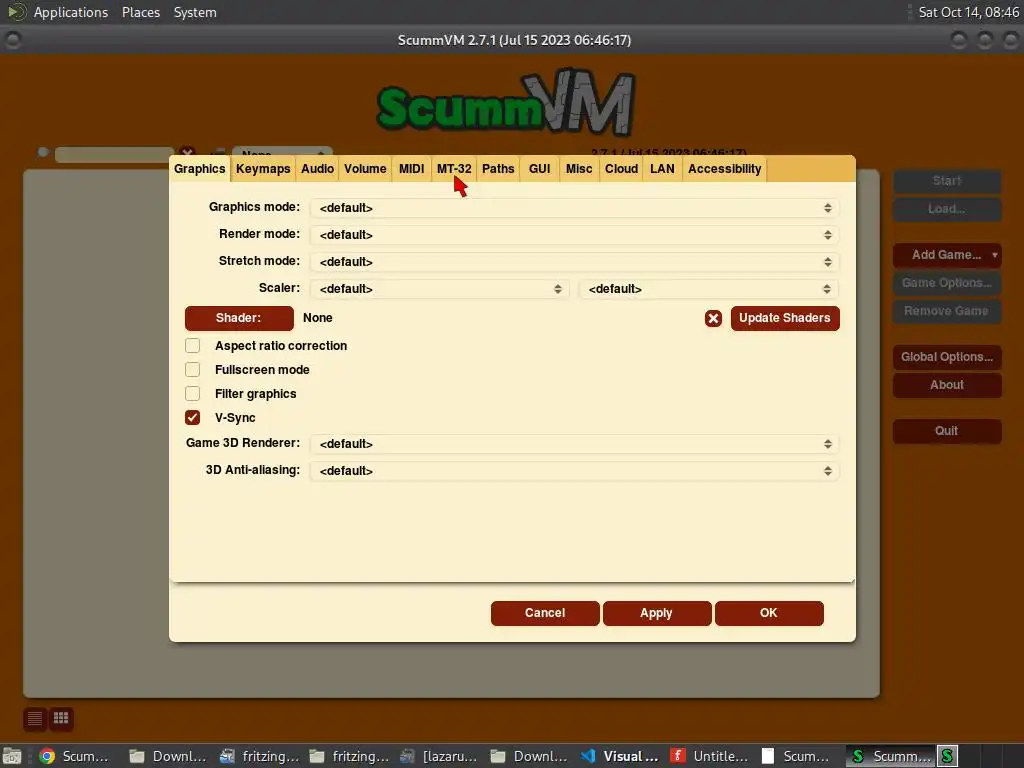Open the Applications menu

(71, 12)
